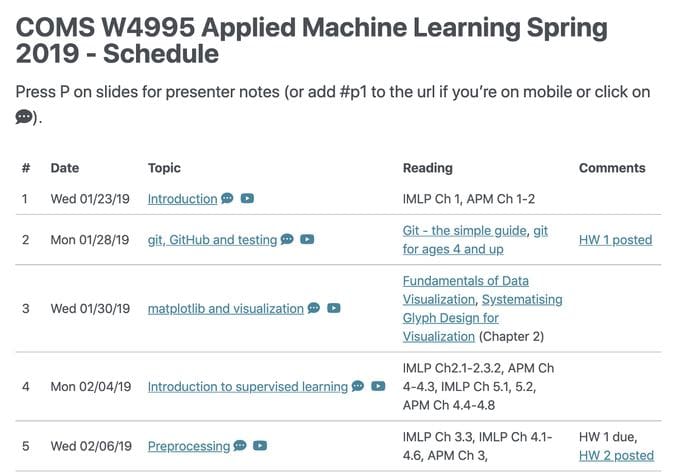
Task: Open presenter notes icon for Introduction lecture
Action: pyautogui.click(x=227, y=198)
